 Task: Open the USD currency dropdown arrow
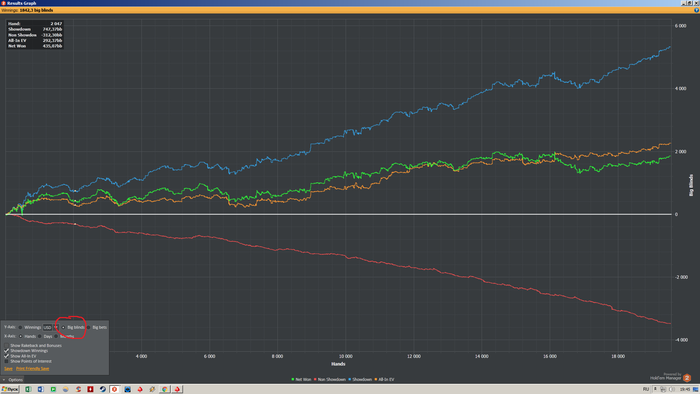pyautogui.click(x=56, y=327)
